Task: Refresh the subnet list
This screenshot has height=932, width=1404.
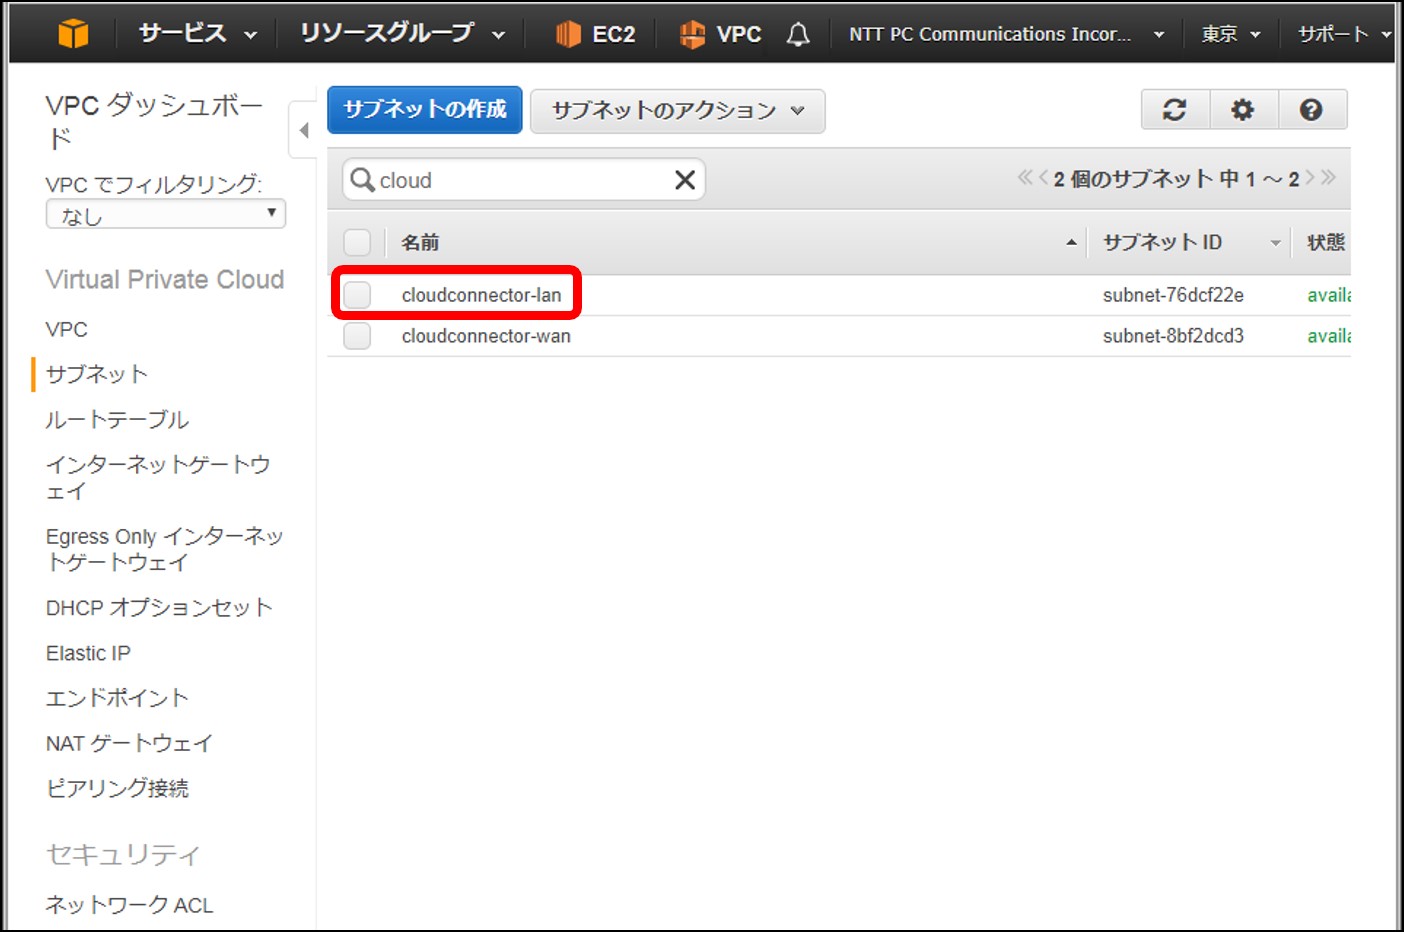Action: tap(1175, 110)
